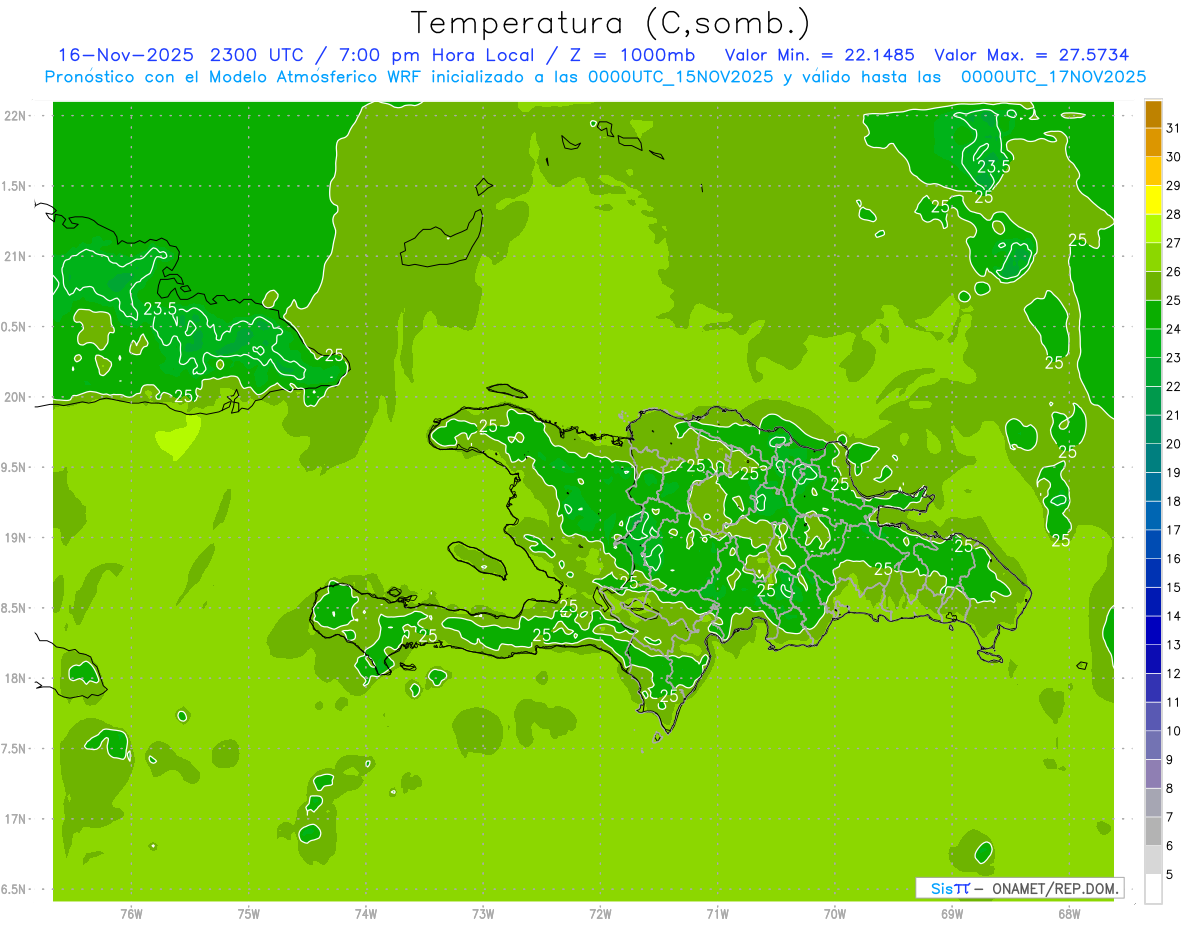Screen dimensions: 1200x927
Task: Click the '73W' longitude axis label
Action: [483, 914]
